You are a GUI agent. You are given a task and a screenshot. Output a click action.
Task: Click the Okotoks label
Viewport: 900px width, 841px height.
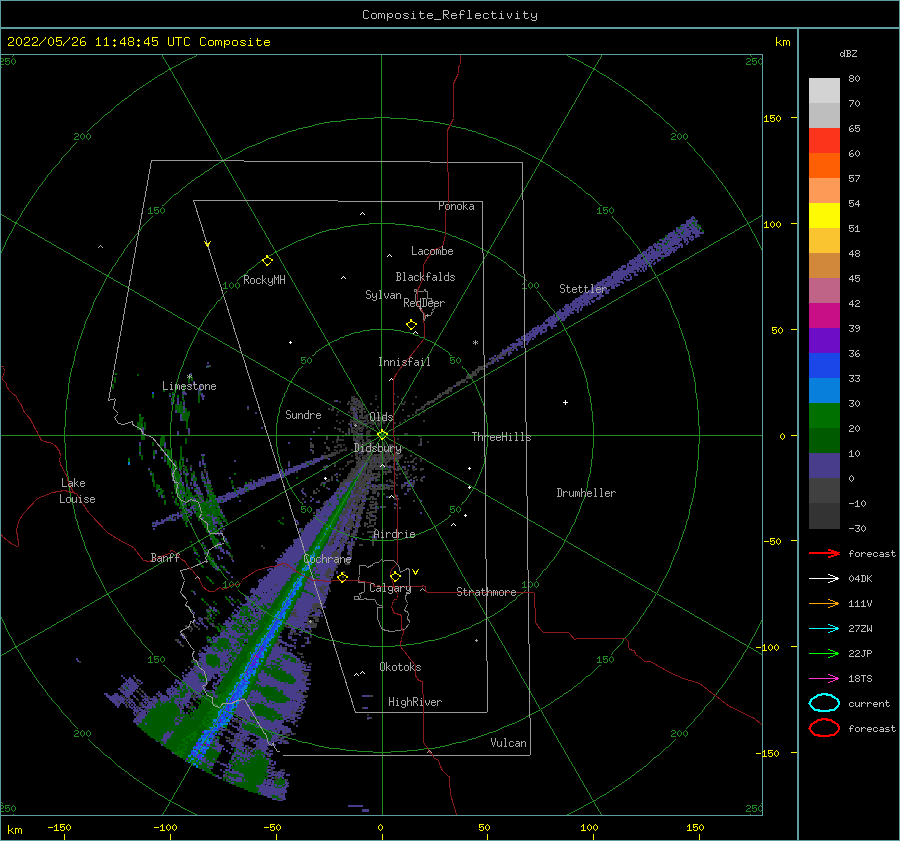click(400, 667)
